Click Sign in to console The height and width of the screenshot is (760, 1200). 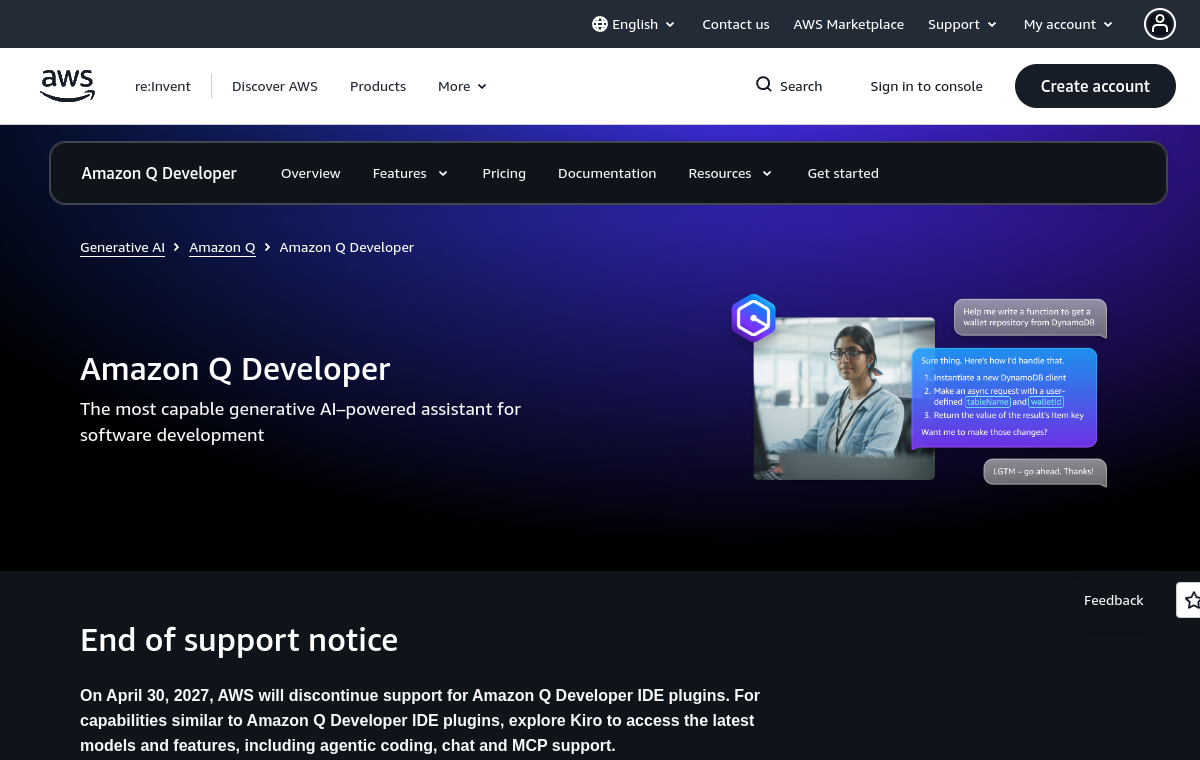tap(926, 86)
